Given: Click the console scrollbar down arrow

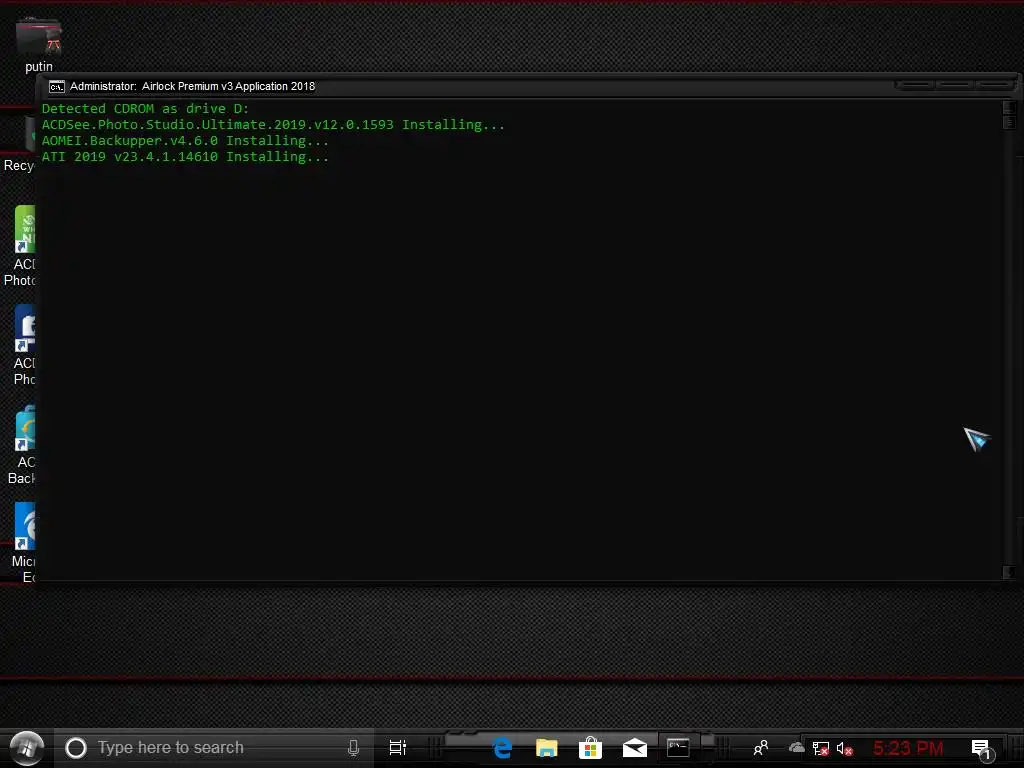Looking at the screenshot, I should pyautogui.click(x=1009, y=572).
